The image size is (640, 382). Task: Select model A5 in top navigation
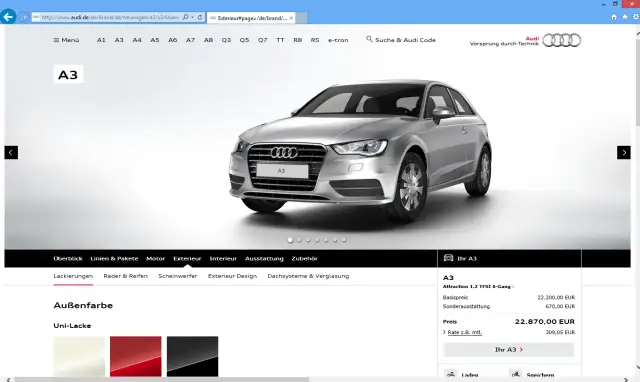[x=155, y=40]
